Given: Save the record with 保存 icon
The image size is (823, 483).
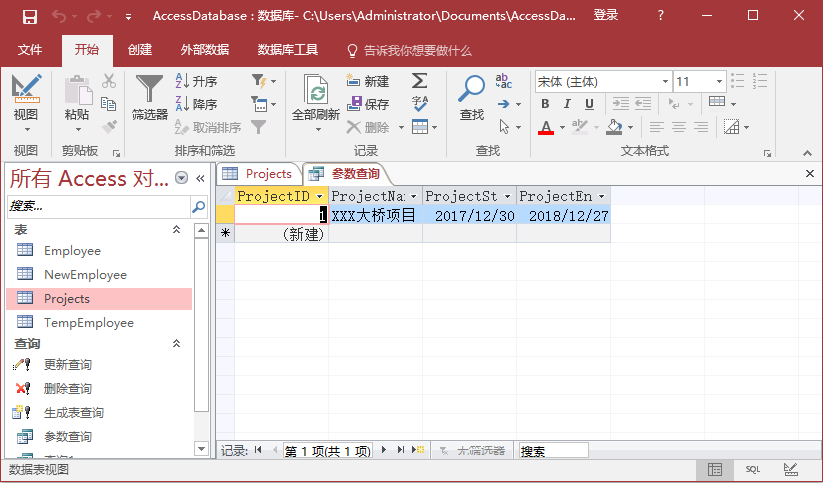Looking at the screenshot, I should (368, 104).
